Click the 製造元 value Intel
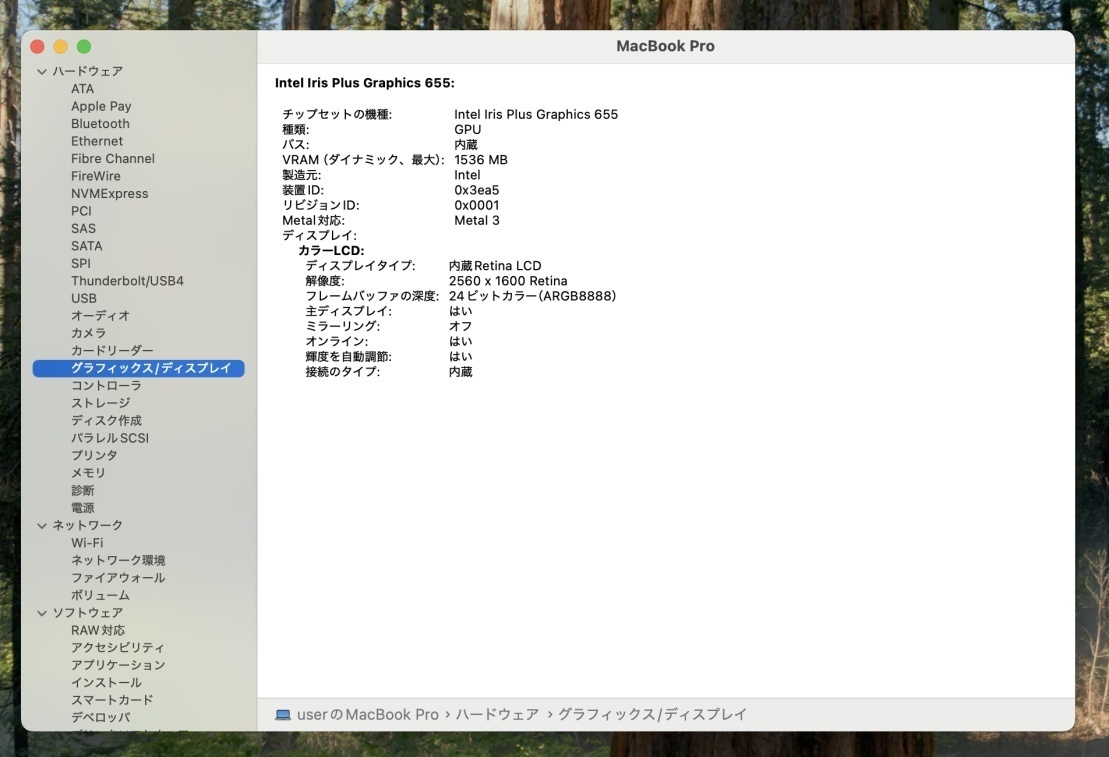This screenshot has width=1109, height=757. pyautogui.click(x=468, y=175)
